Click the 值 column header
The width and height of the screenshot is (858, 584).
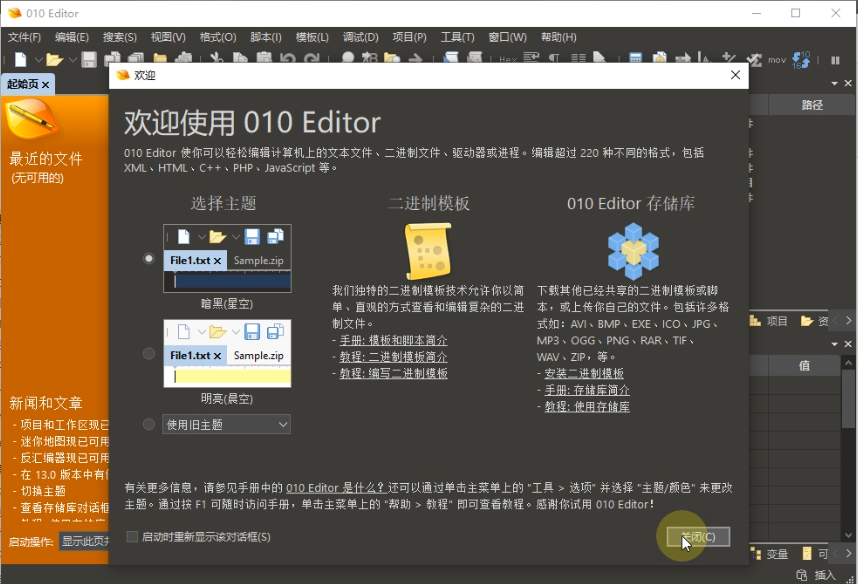[x=804, y=366]
